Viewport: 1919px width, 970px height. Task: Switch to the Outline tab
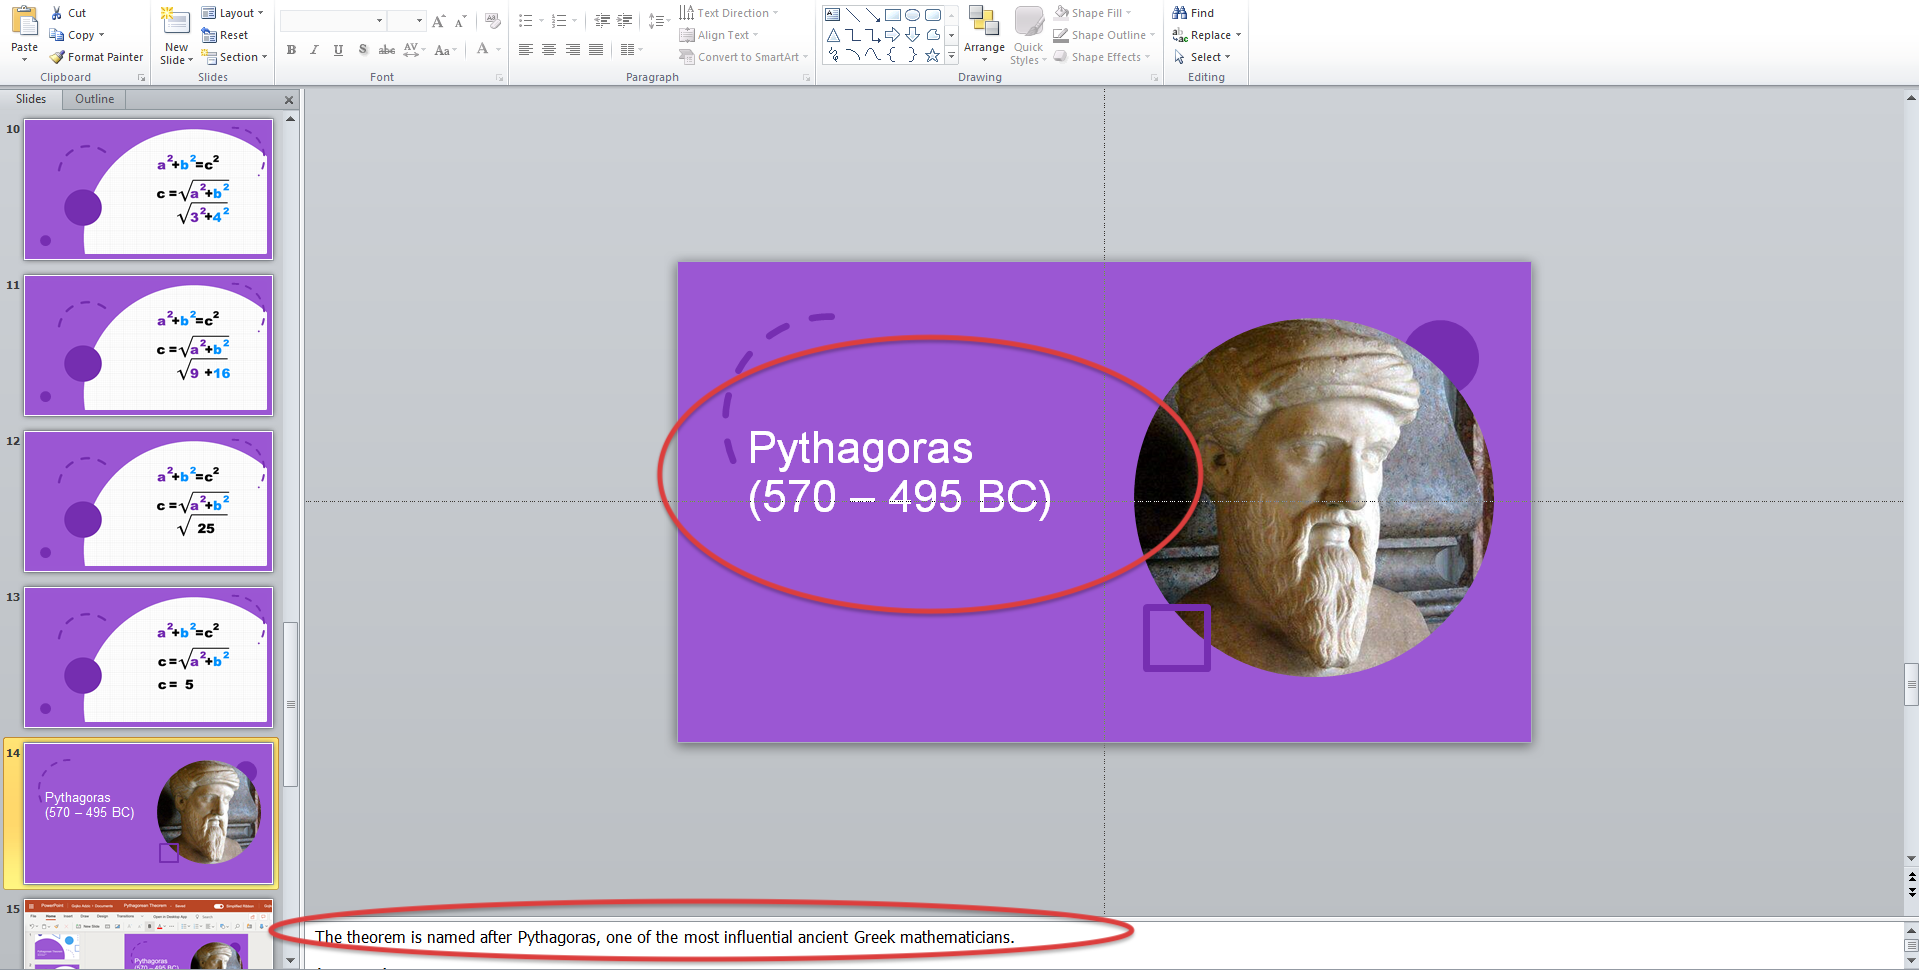94,99
